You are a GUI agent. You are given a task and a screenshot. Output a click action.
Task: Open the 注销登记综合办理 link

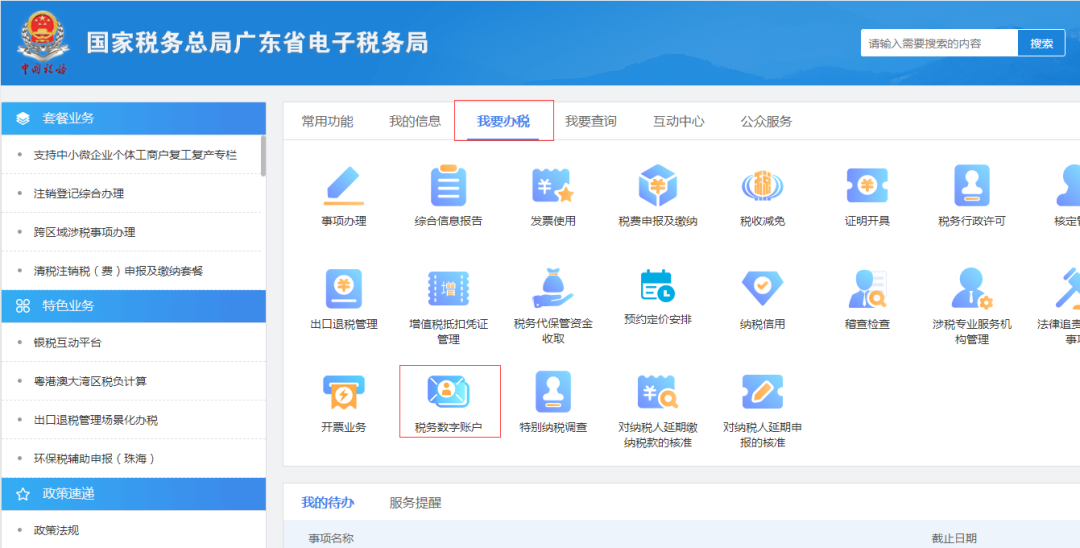click(79, 193)
